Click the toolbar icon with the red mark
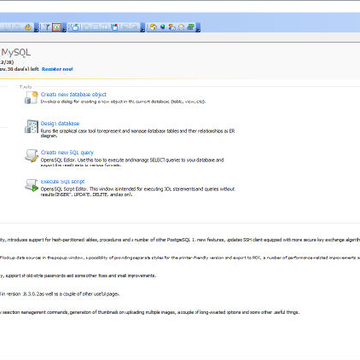This screenshot has height=360, width=360. [115, 27]
